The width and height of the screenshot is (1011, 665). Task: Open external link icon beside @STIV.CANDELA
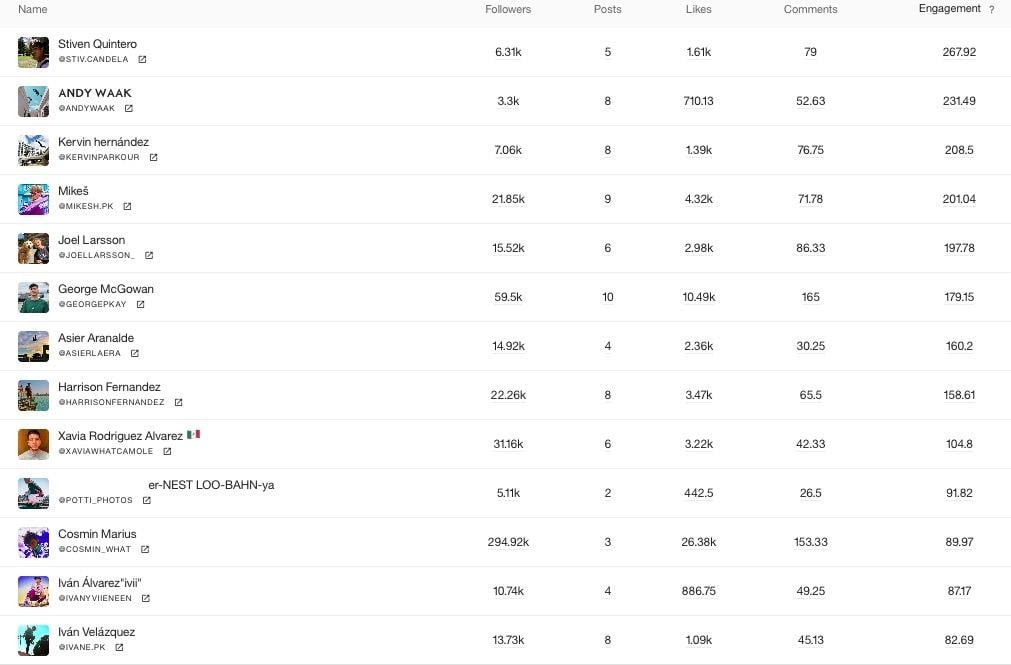point(142,60)
